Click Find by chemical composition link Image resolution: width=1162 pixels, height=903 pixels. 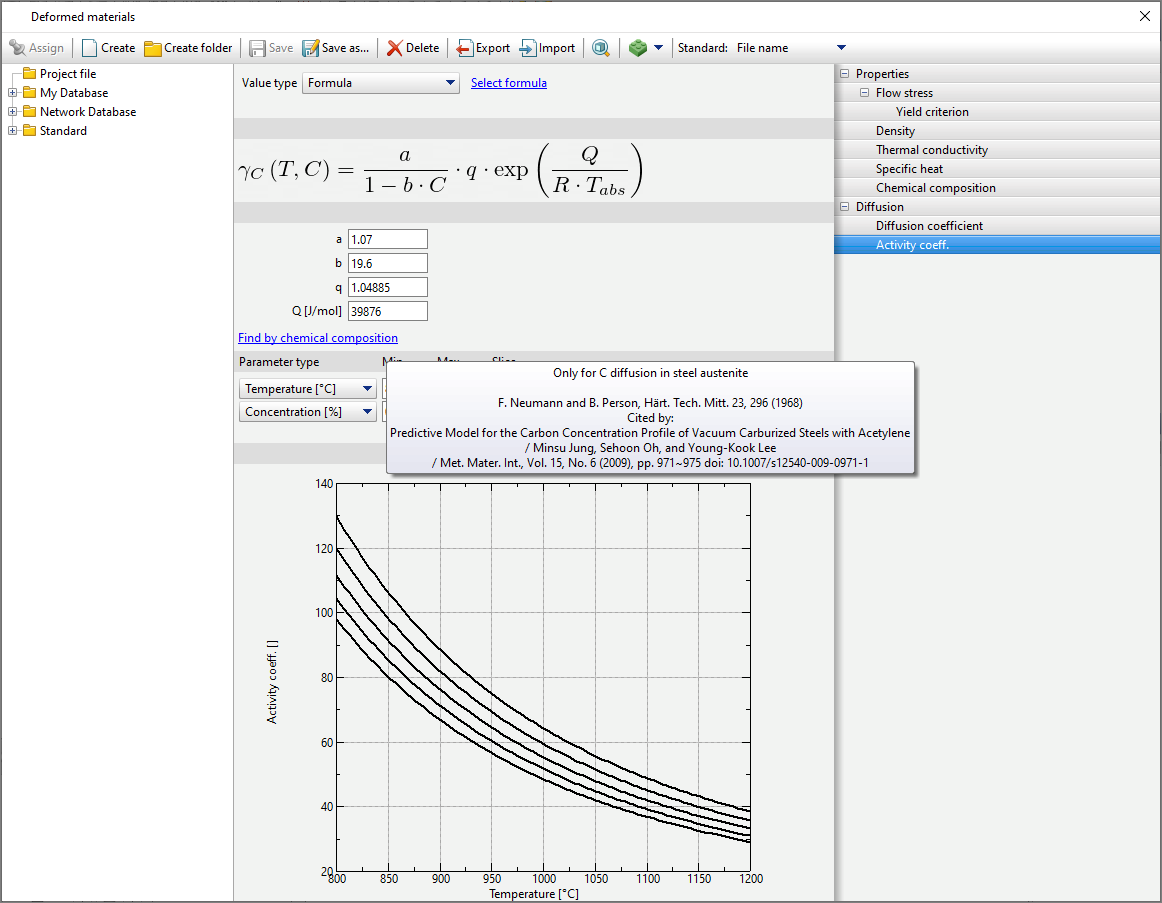(x=318, y=338)
